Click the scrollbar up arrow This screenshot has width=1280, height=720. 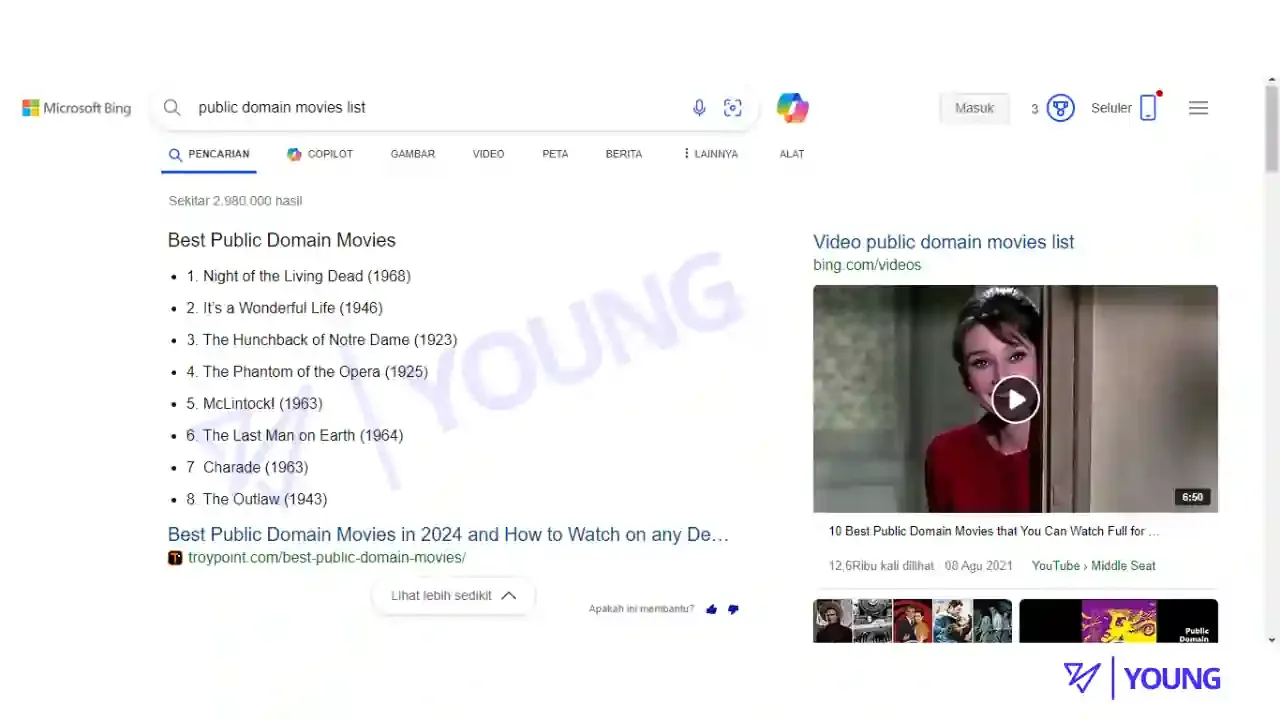[x=1272, y=79]
